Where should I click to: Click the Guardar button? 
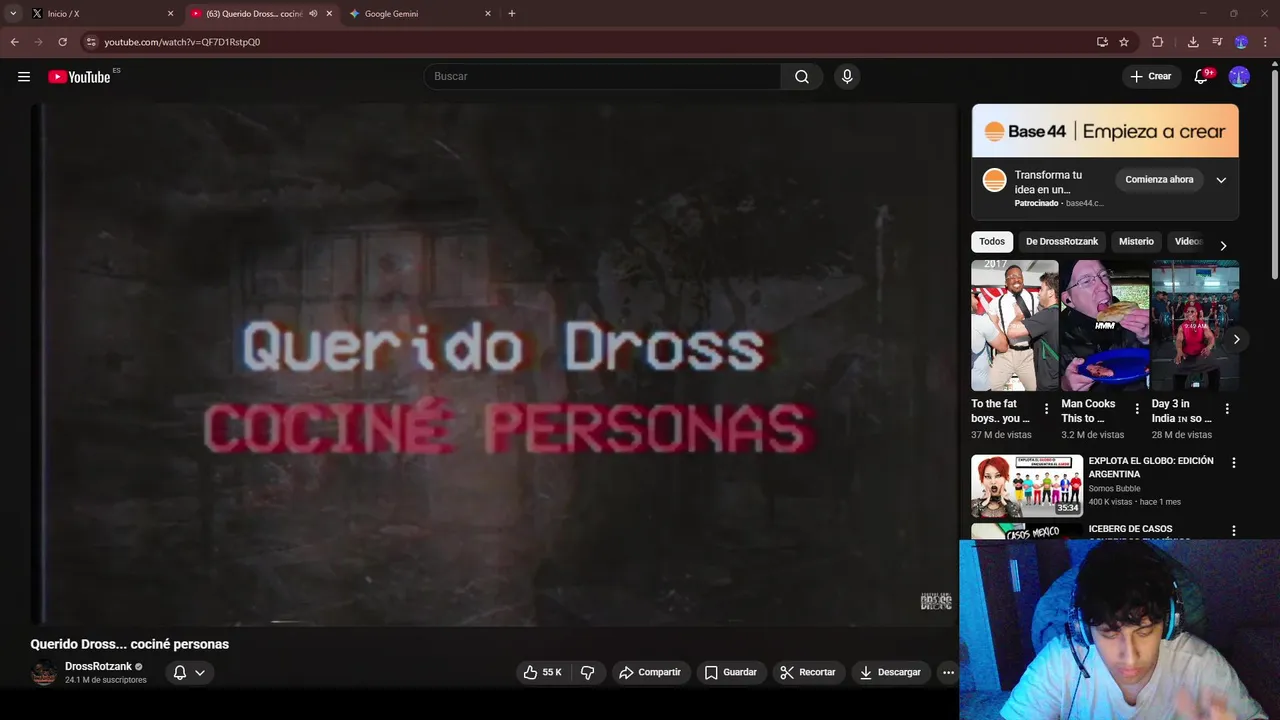coord(731,673)
